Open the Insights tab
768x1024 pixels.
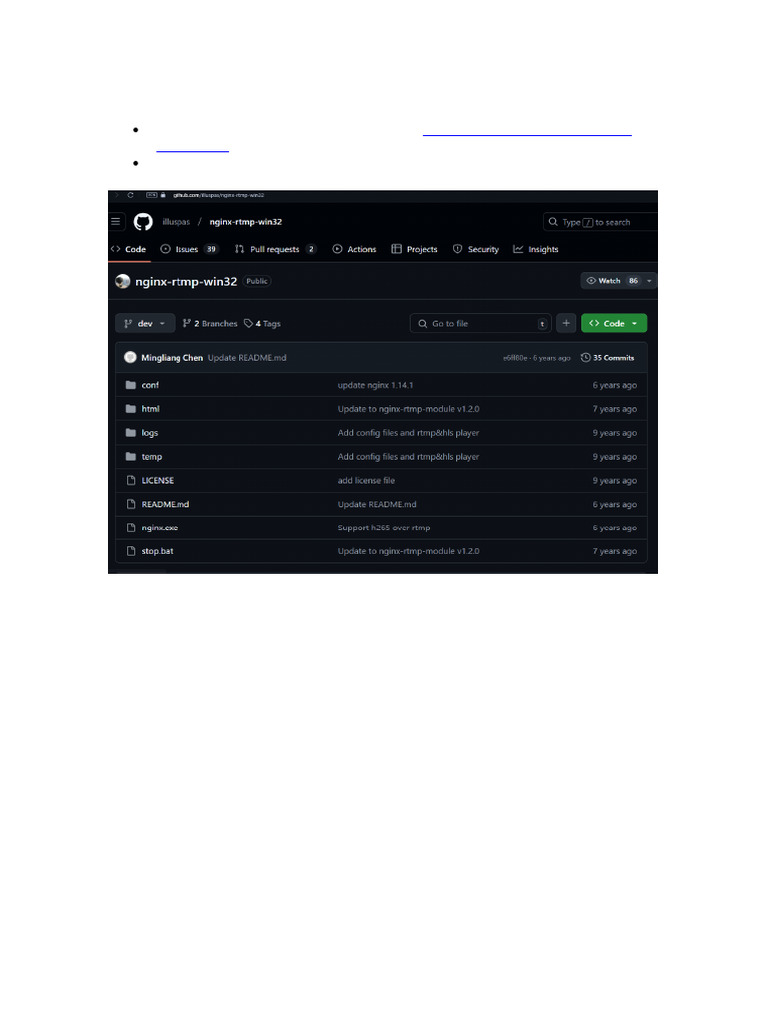(x=536, y=249)
